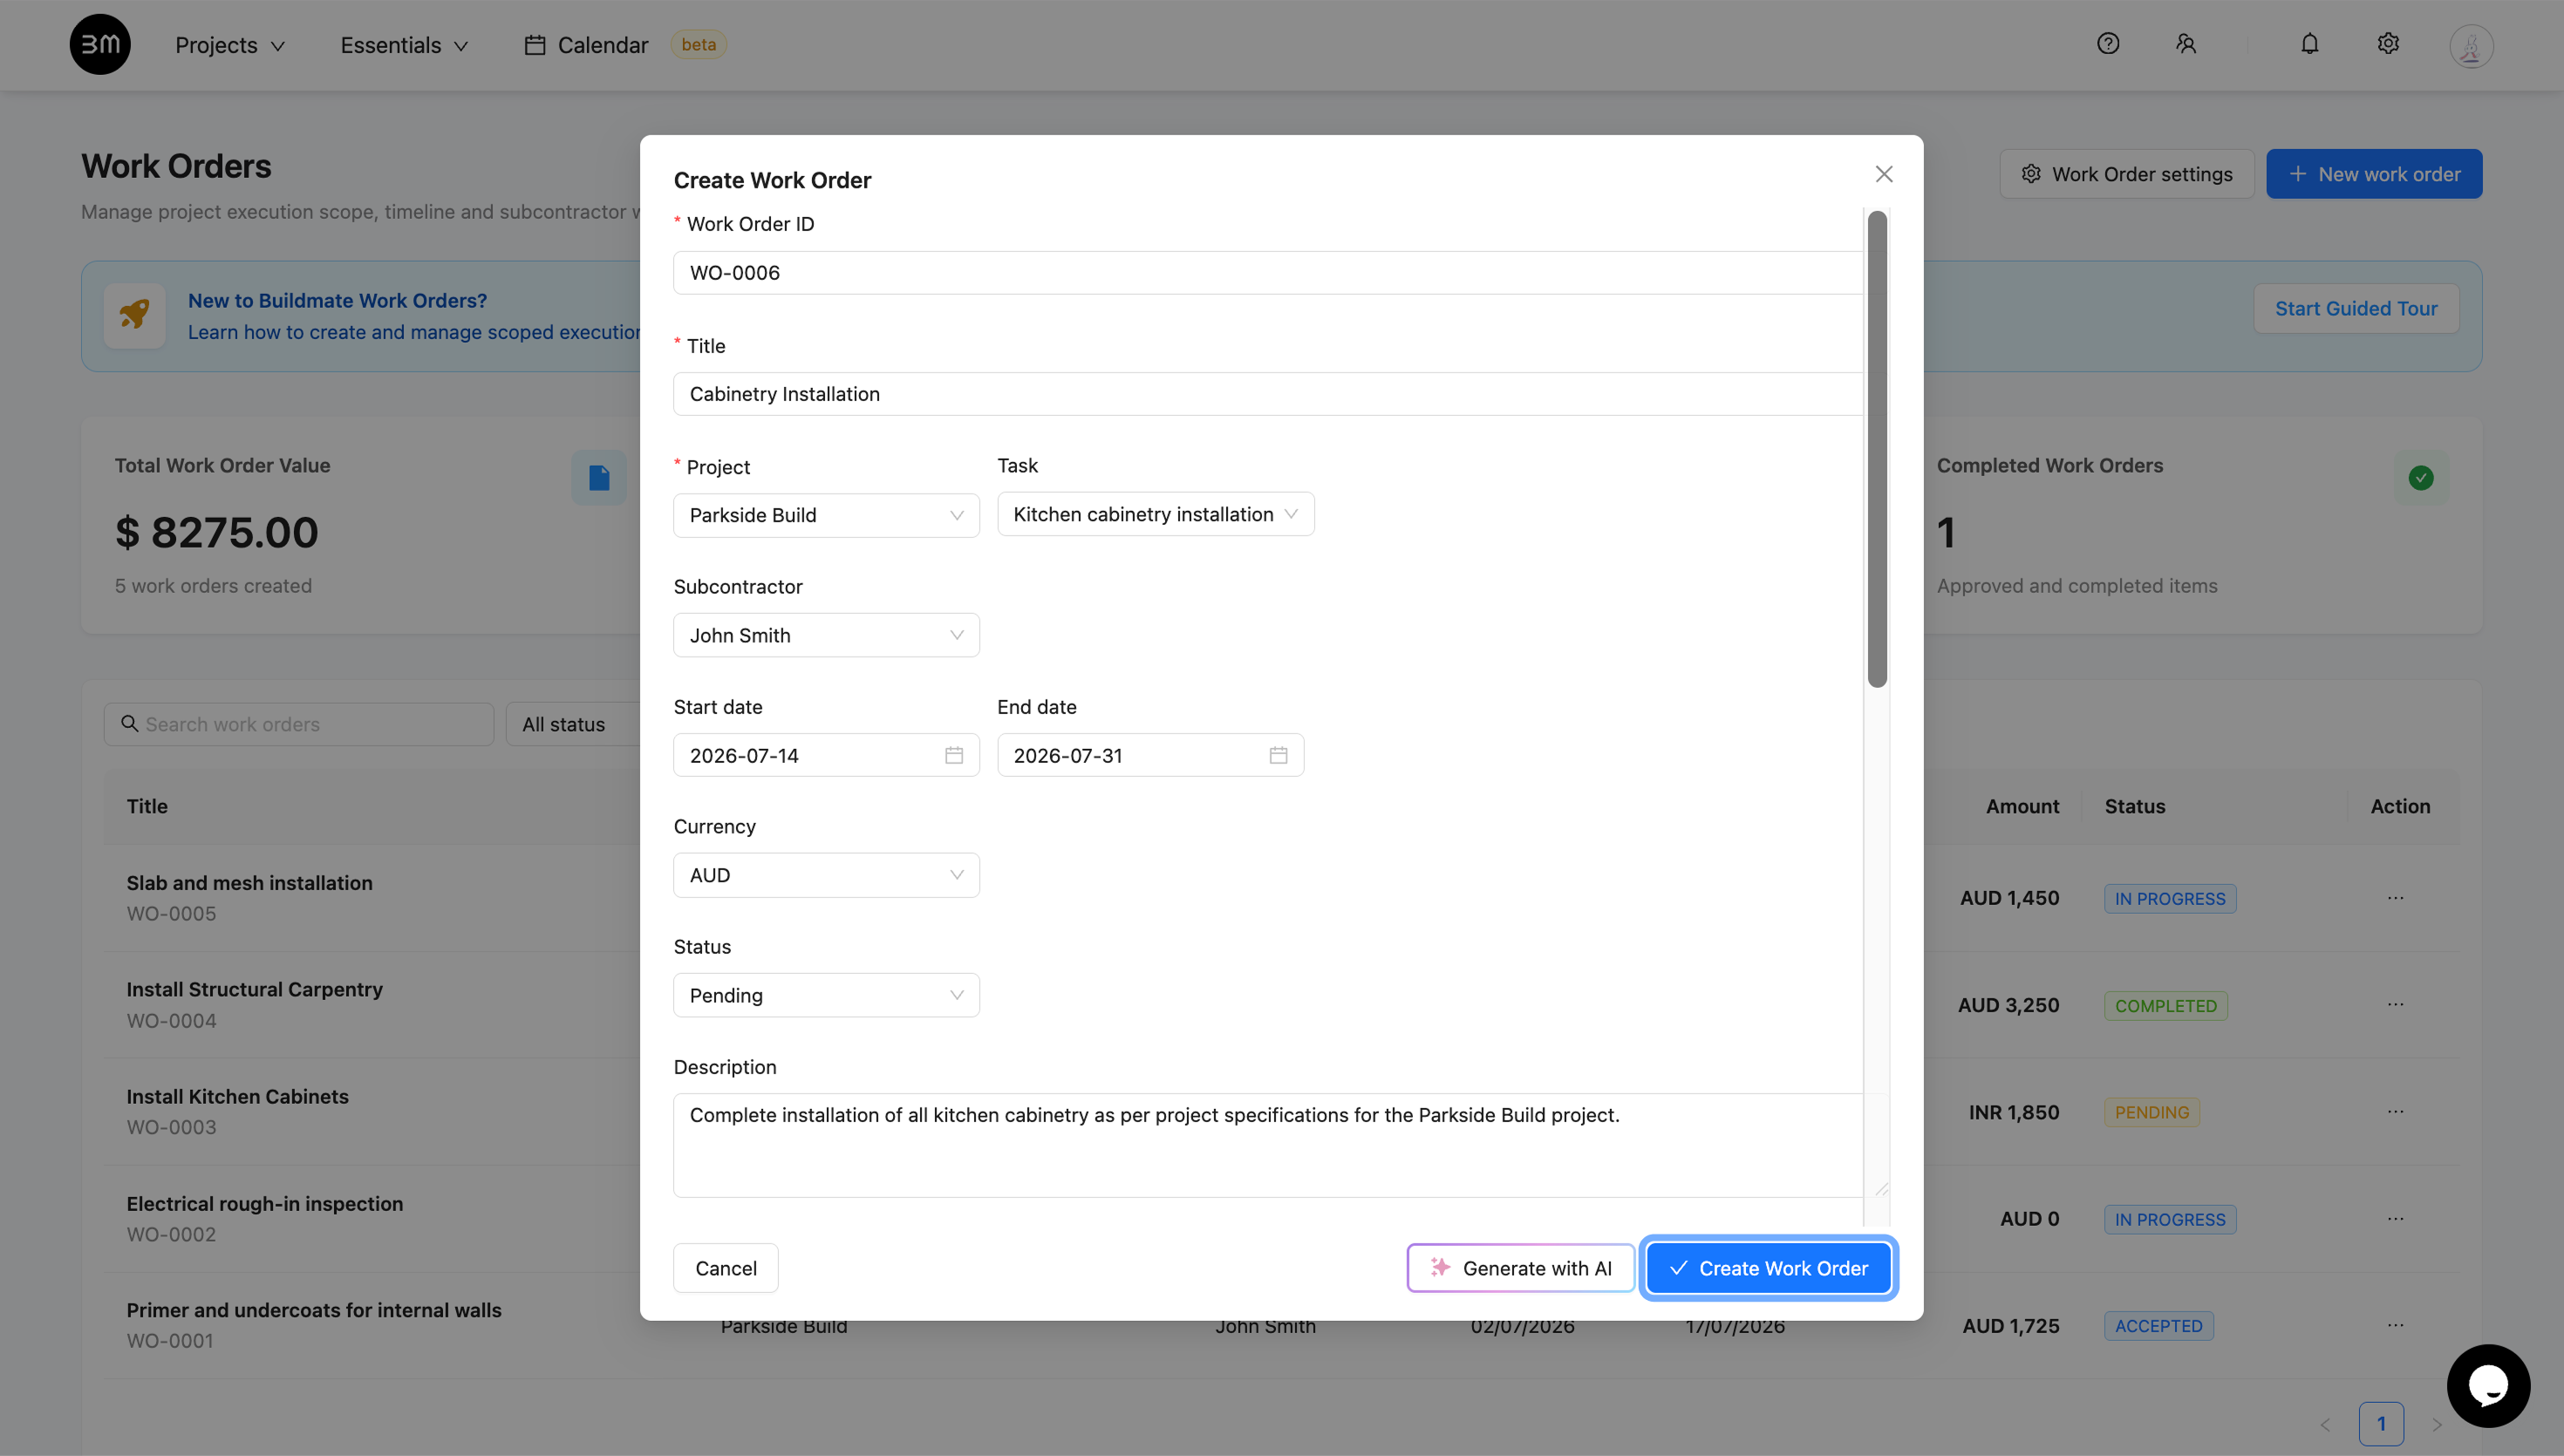The image size is (2564, 1456).
Task: Click the PENDING status tag
Action: coord(2152,1112)
